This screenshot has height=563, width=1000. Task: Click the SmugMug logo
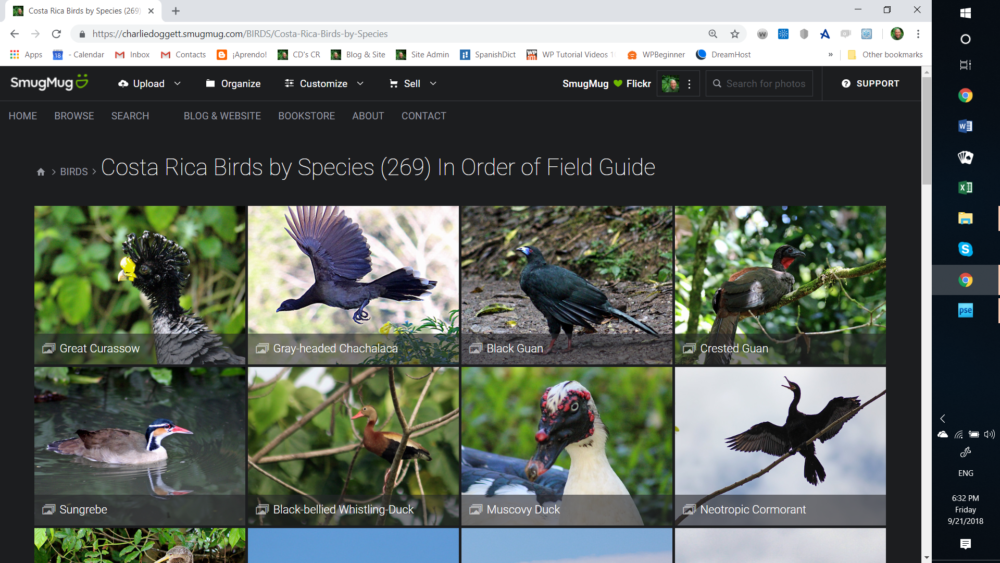coord(49,83)
